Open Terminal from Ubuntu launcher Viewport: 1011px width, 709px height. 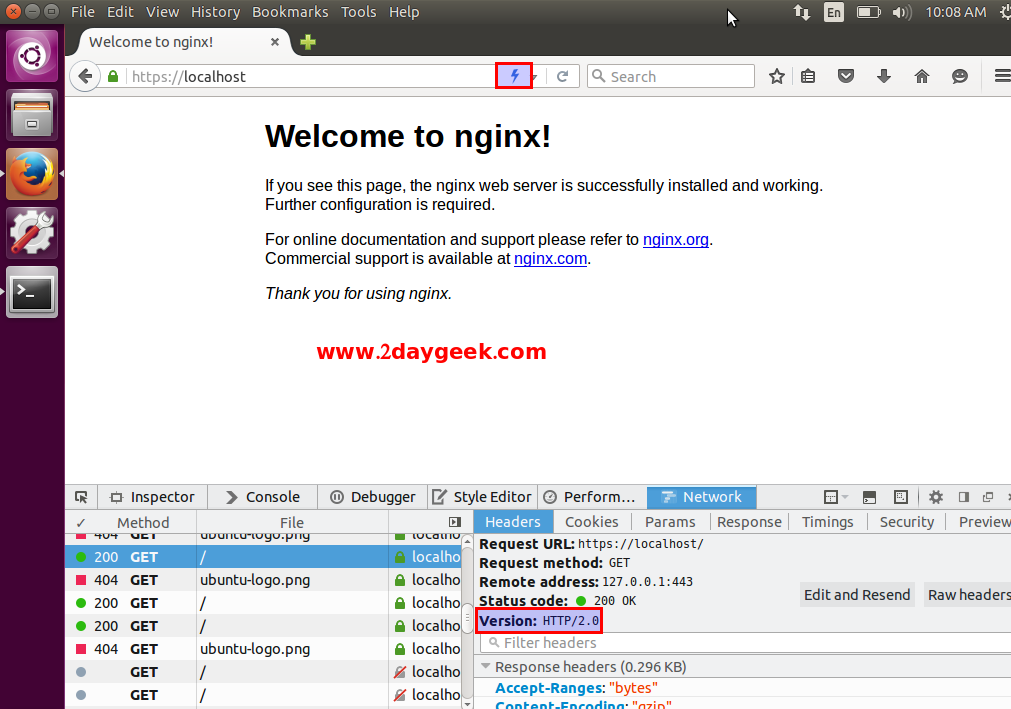(x=32, y=292)
